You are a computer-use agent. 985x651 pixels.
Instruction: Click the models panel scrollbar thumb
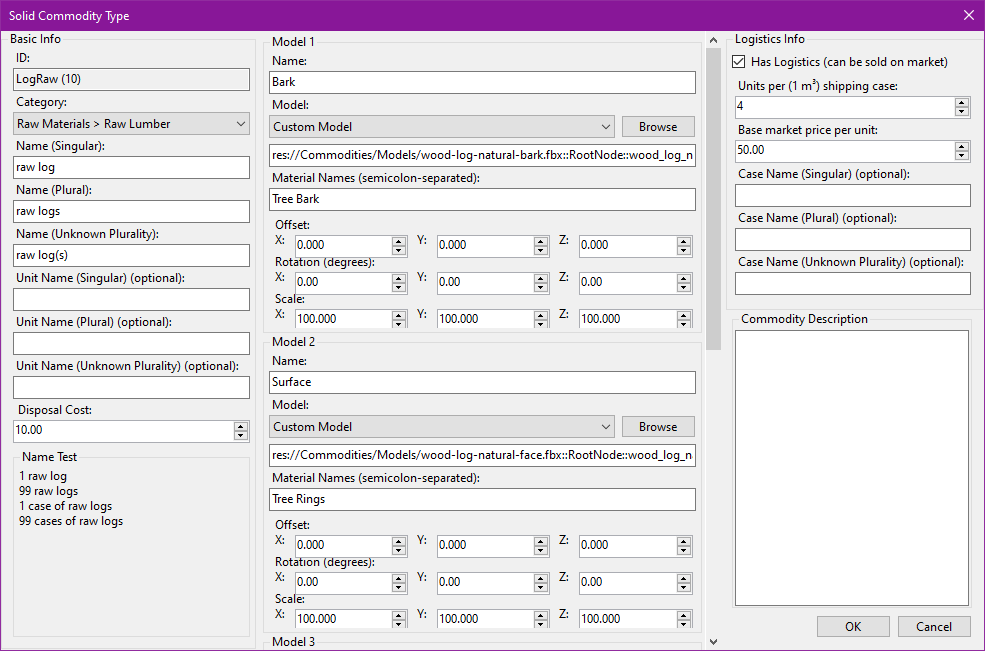(713, 199)
